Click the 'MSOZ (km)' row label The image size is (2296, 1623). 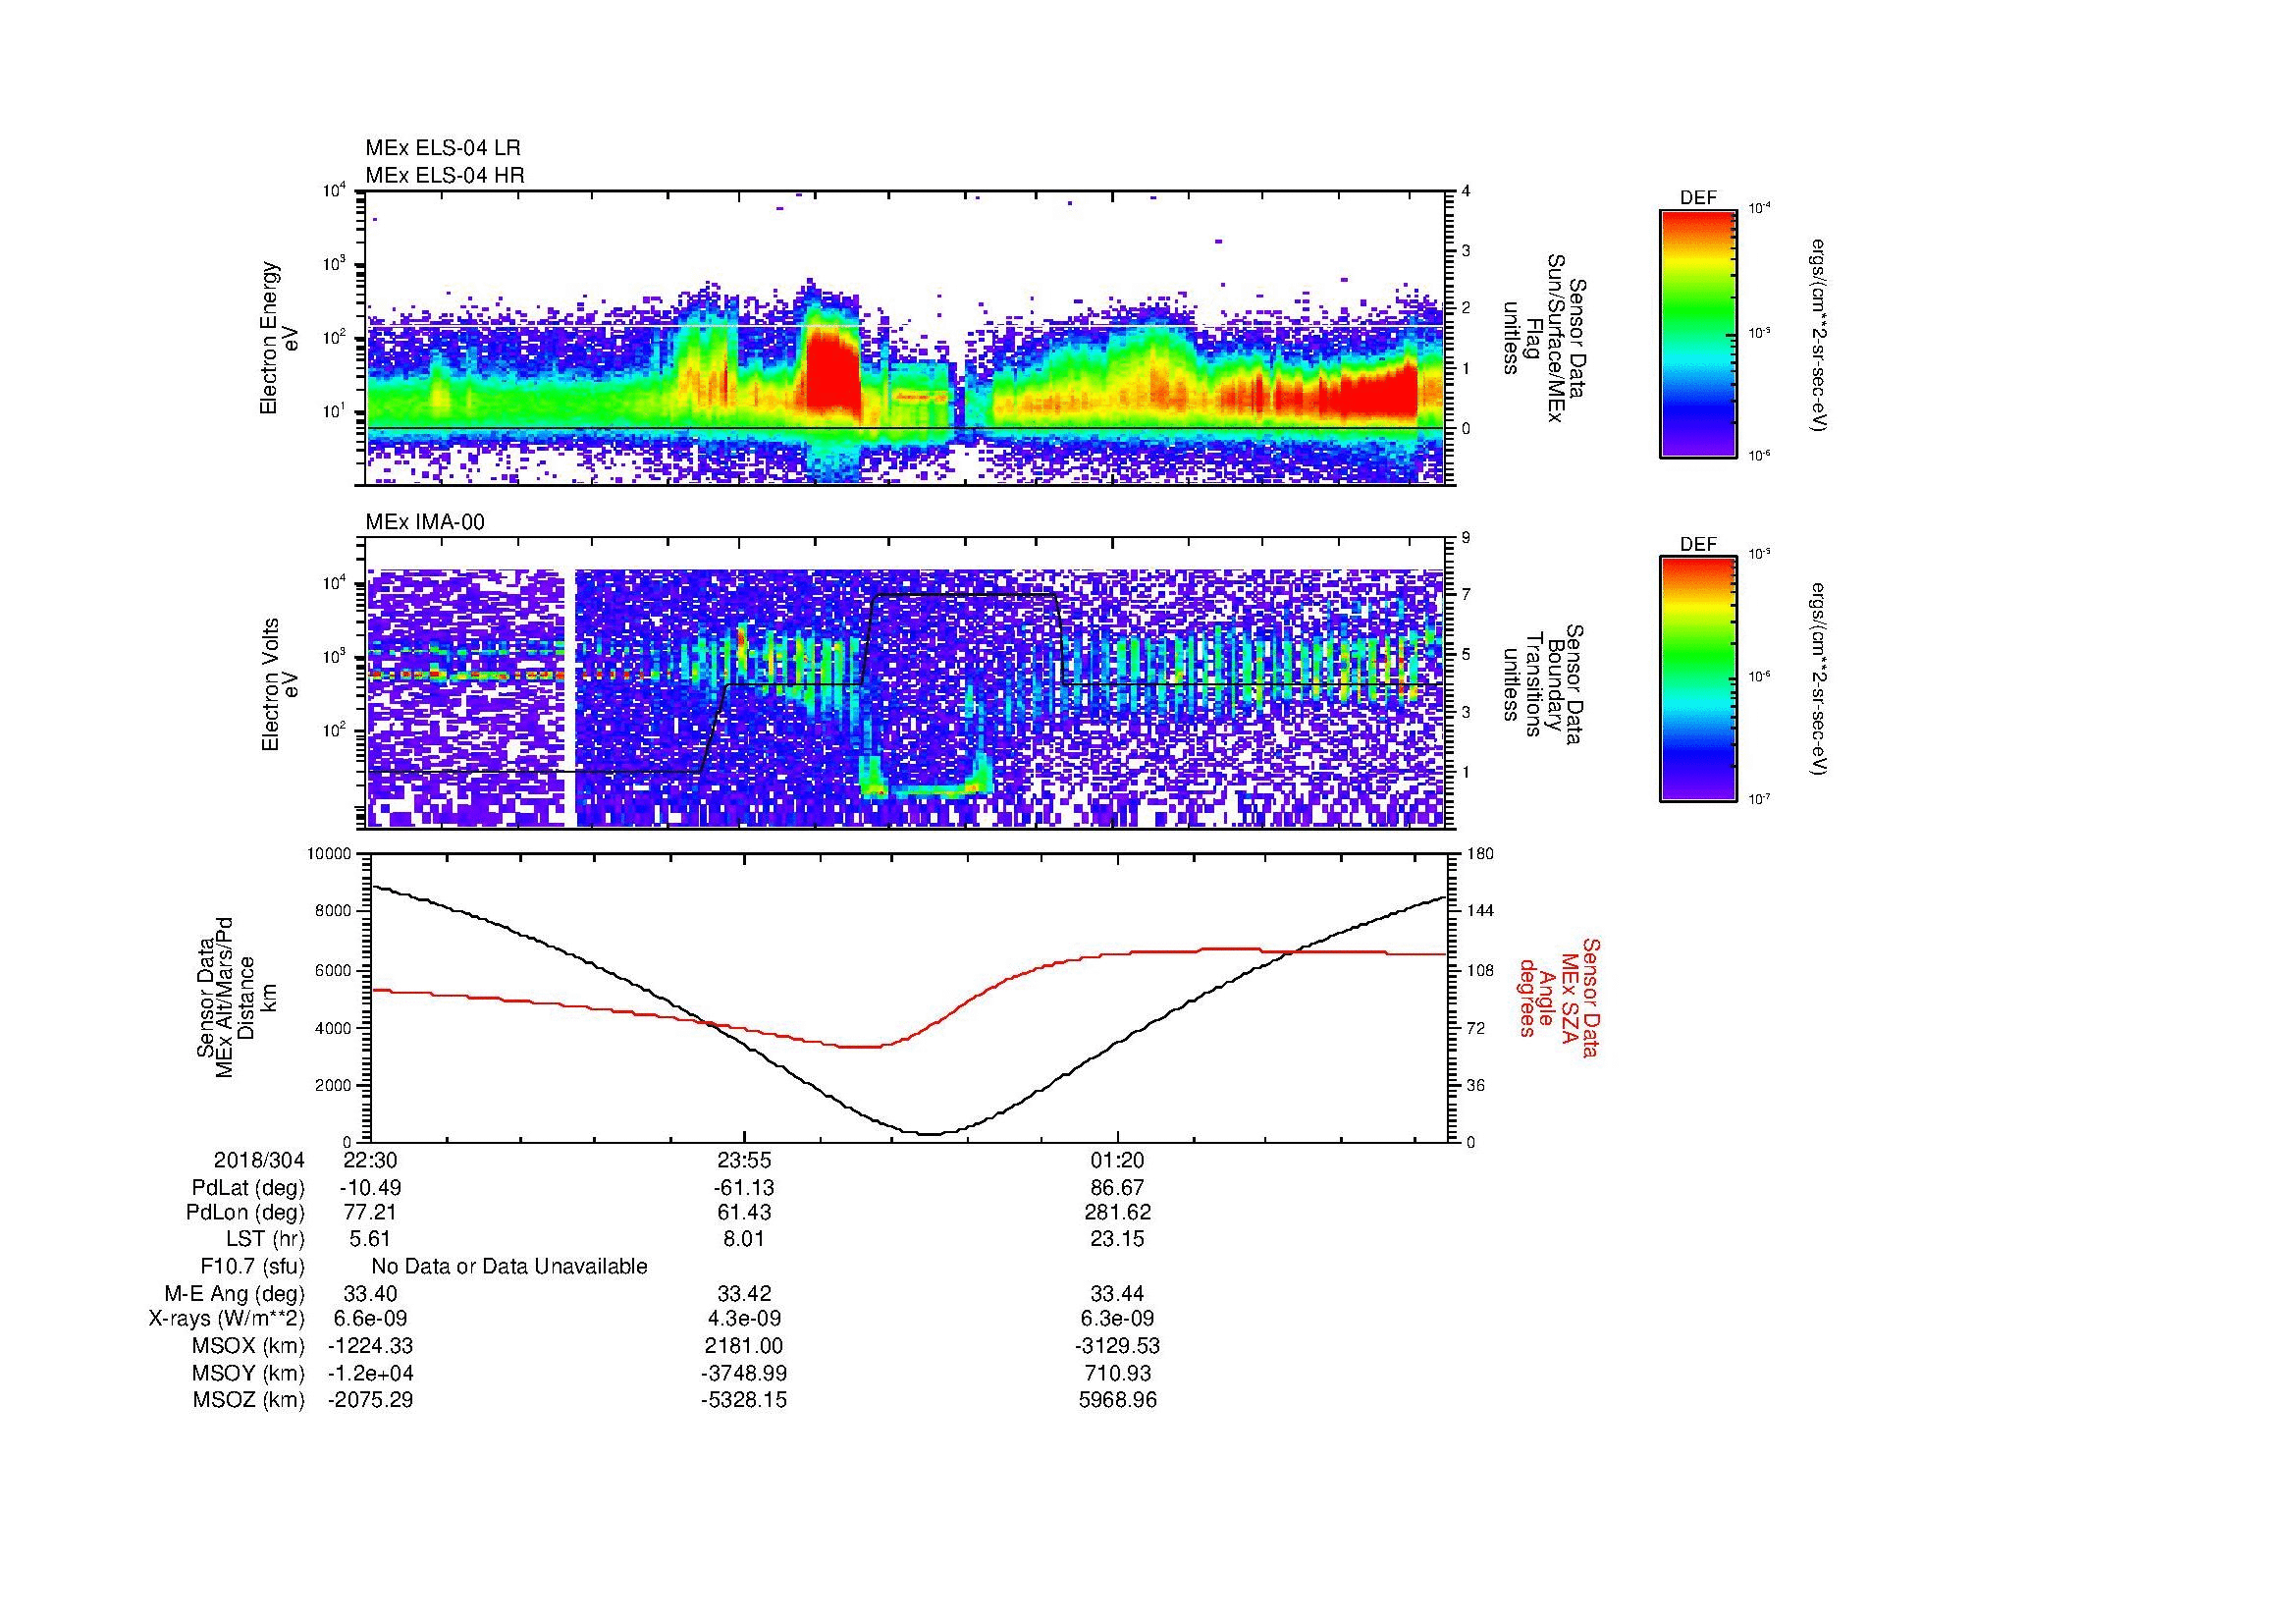click(248, 1400)
